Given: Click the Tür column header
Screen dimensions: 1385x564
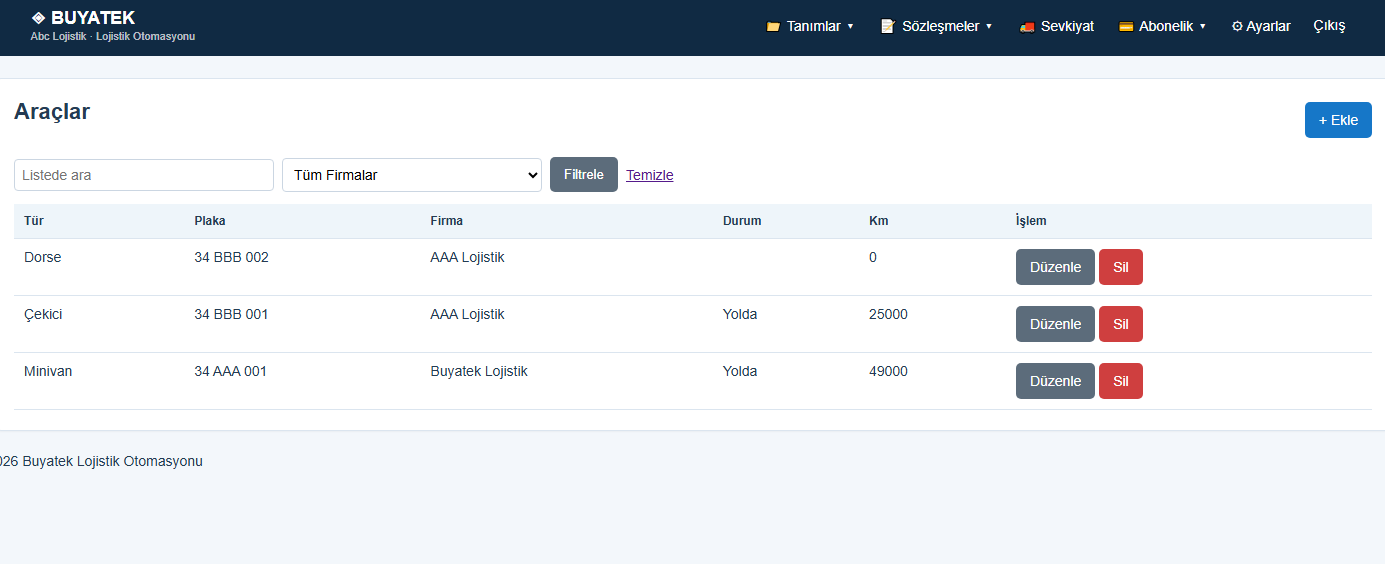Looking at the screenshot, I should click(x=34, y=221).
